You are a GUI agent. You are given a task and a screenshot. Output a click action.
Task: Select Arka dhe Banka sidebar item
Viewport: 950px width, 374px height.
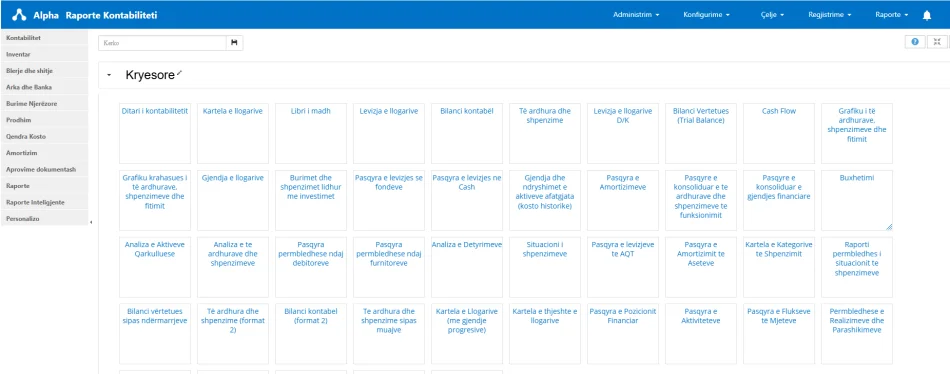pyautogui.click(x=44, y=87)
